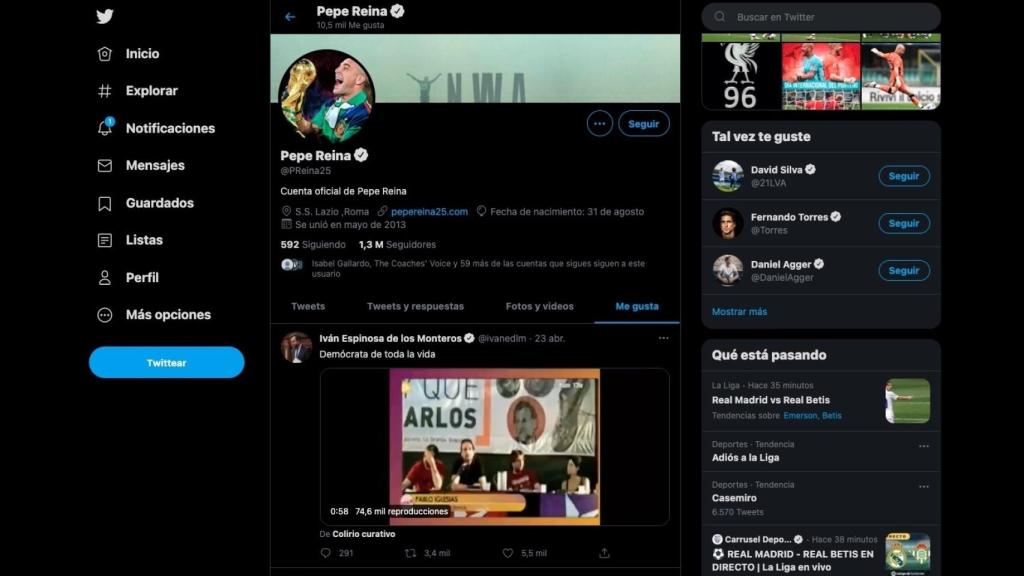The width and height of the screenshot is (1024, 576).
Task: Toggle follow for David Silva
Action: click(903, 176)
